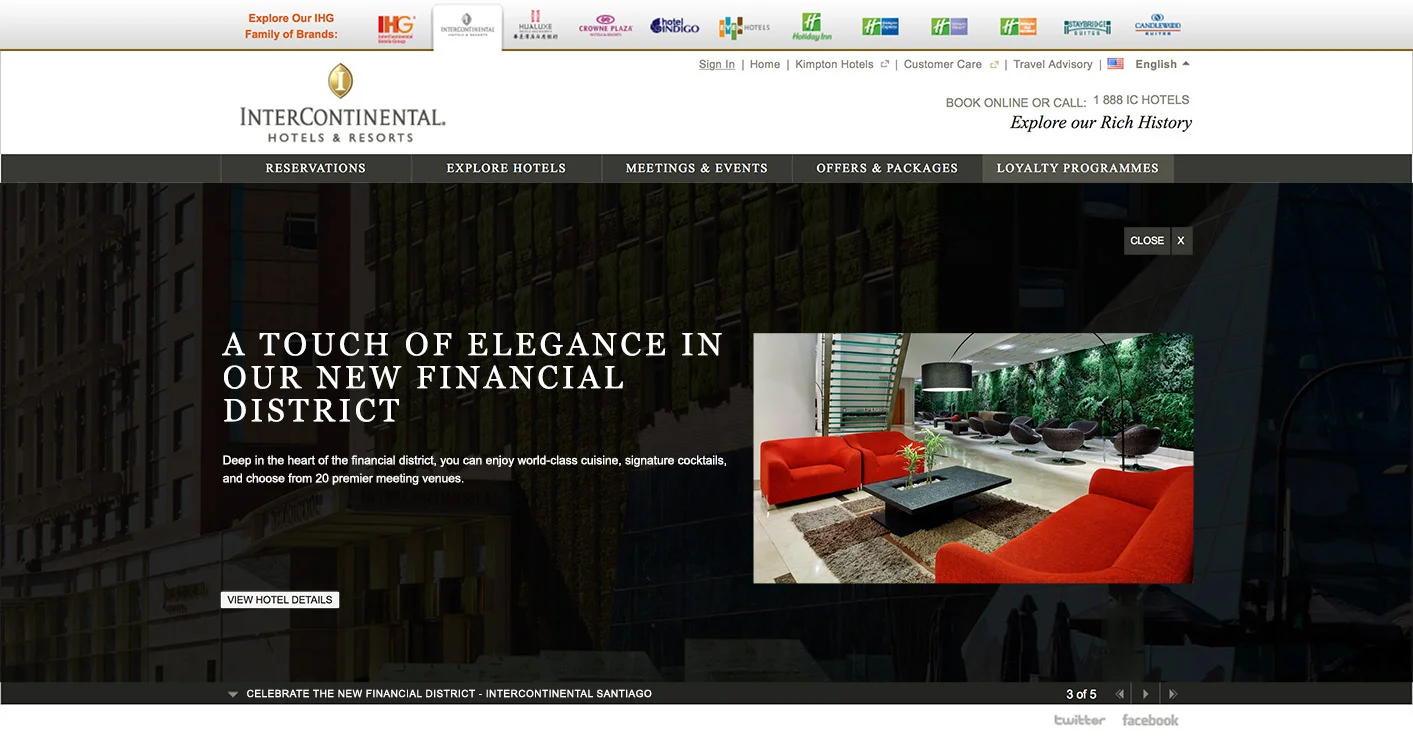
Task: Click the US flag icon
Action: 1116,64
